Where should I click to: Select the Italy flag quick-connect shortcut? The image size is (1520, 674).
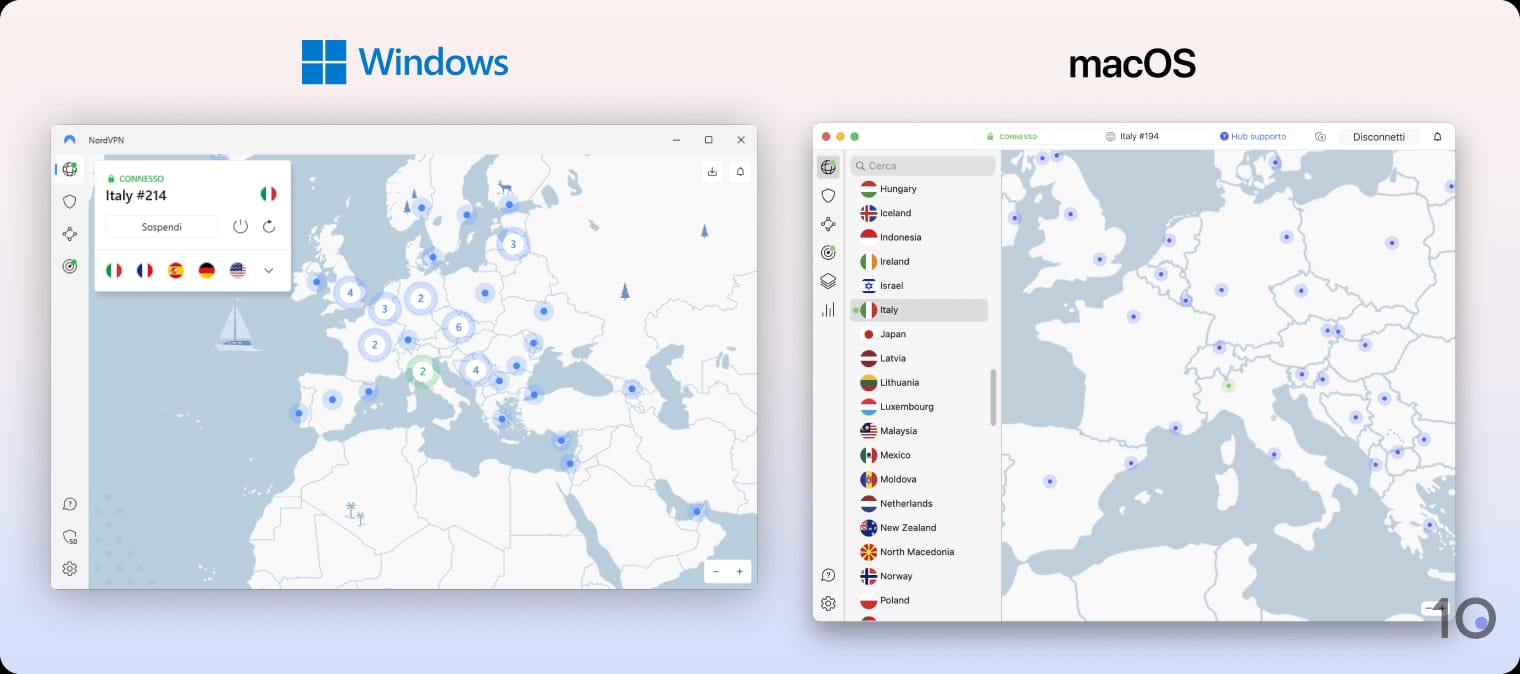click(114, 270)
